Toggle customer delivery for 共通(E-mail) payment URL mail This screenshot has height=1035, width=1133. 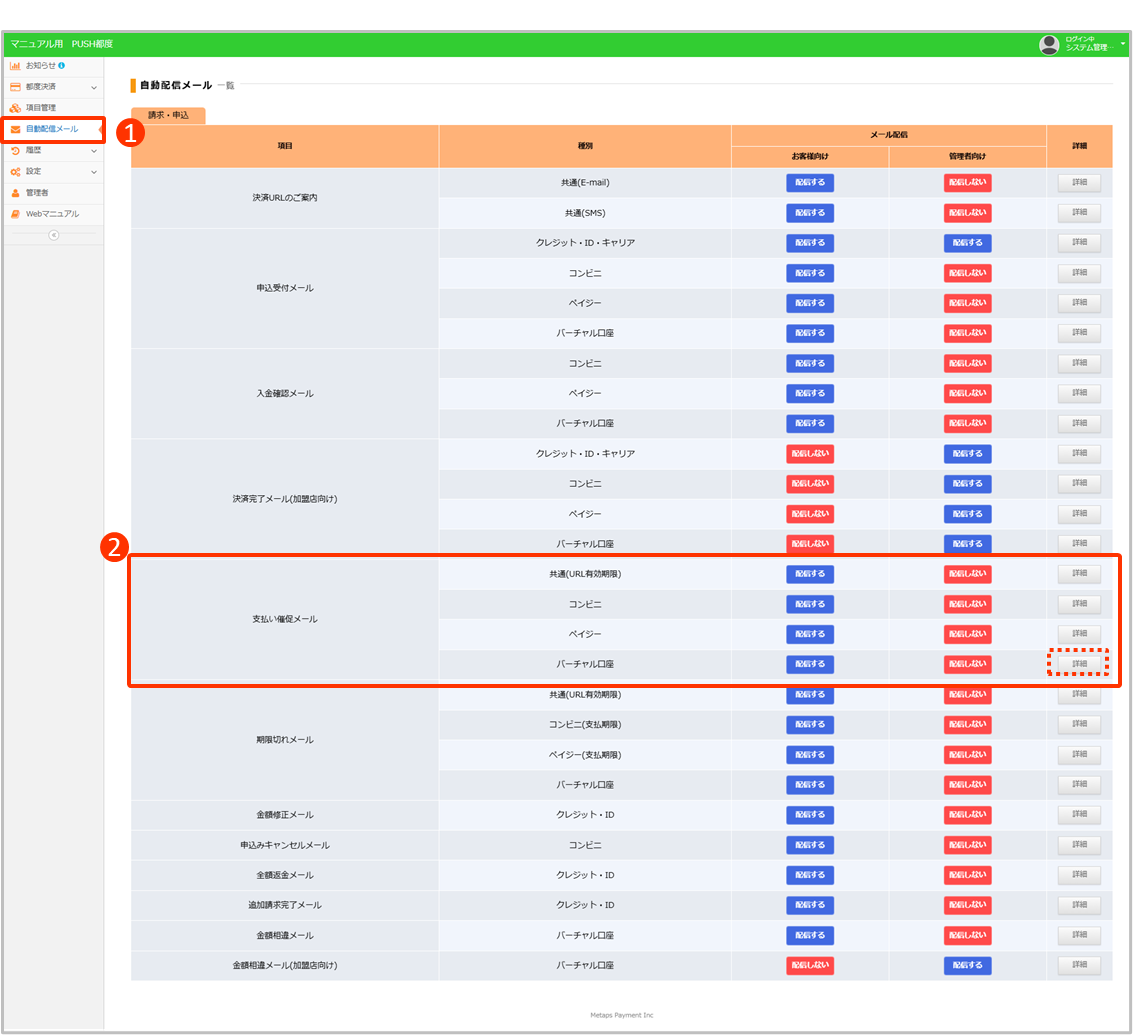(810, 183)
